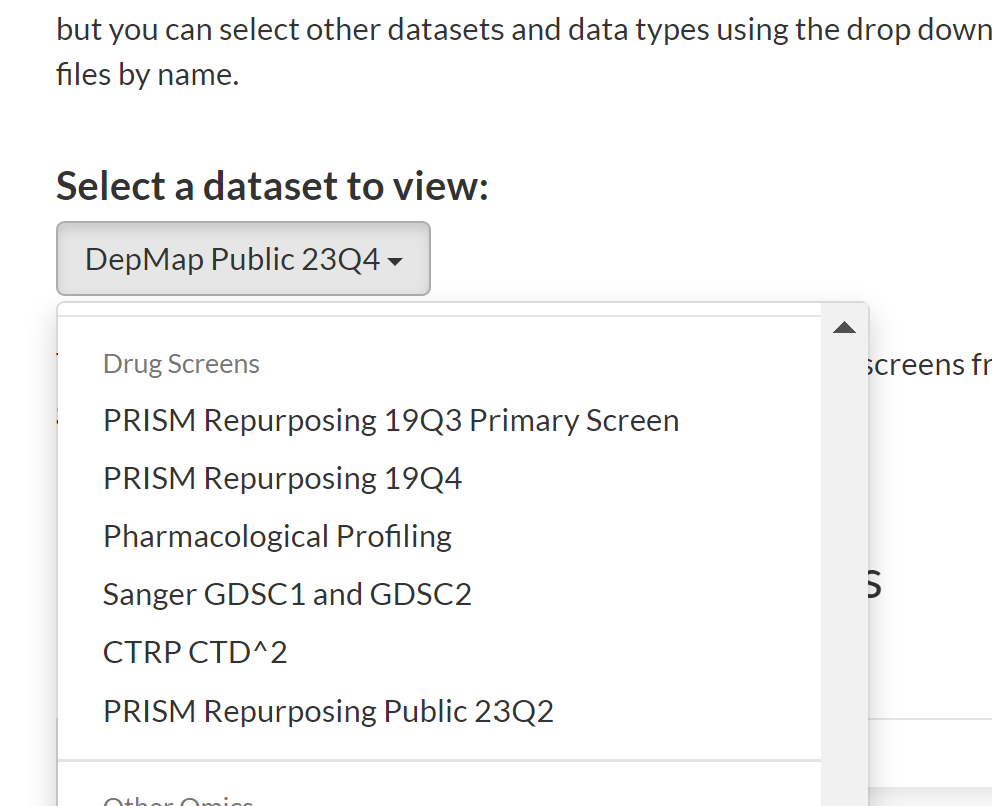Click the 'Select a dataset to view:' heading

273,186
